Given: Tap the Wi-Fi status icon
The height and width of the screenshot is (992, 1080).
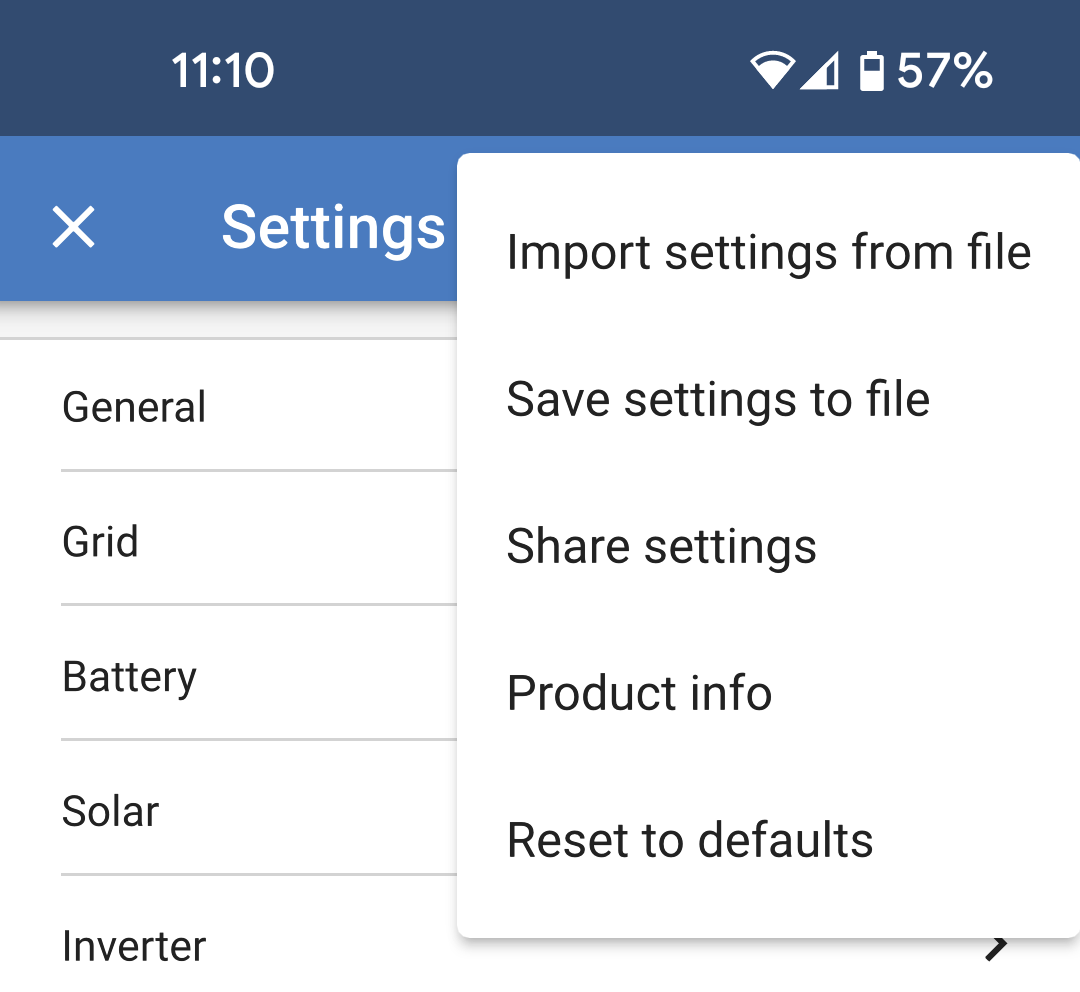Looking at the screenshot, I should coord(771,72).
